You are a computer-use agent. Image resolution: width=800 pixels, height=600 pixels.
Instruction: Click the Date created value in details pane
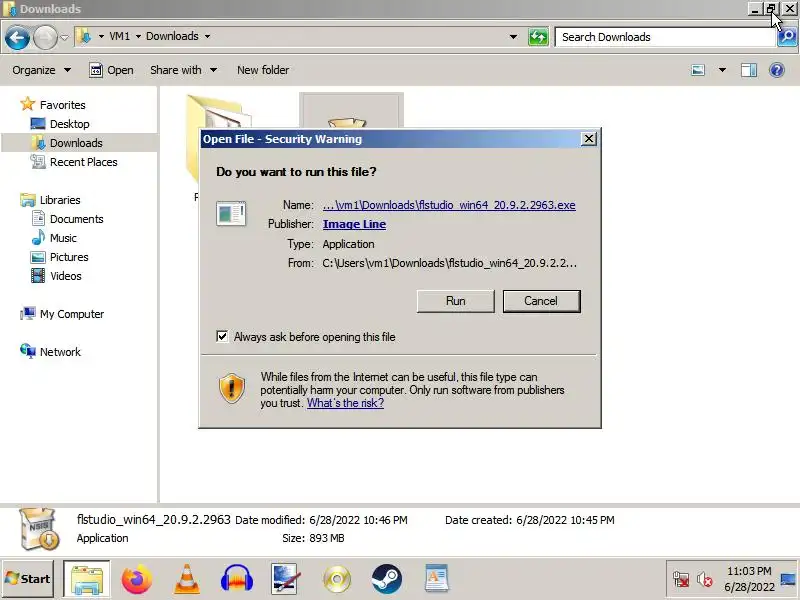[565, 520]
